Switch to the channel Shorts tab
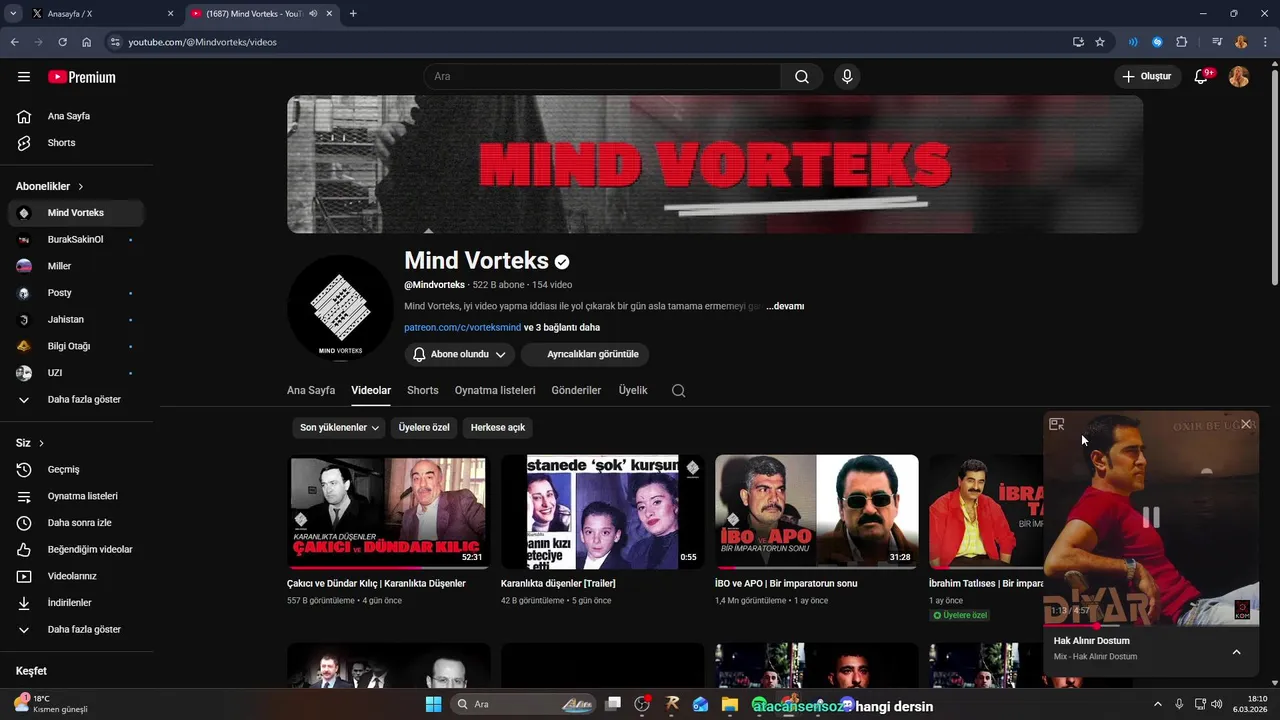This screenshot has width=1280, height=720. (x=423, y=391)
